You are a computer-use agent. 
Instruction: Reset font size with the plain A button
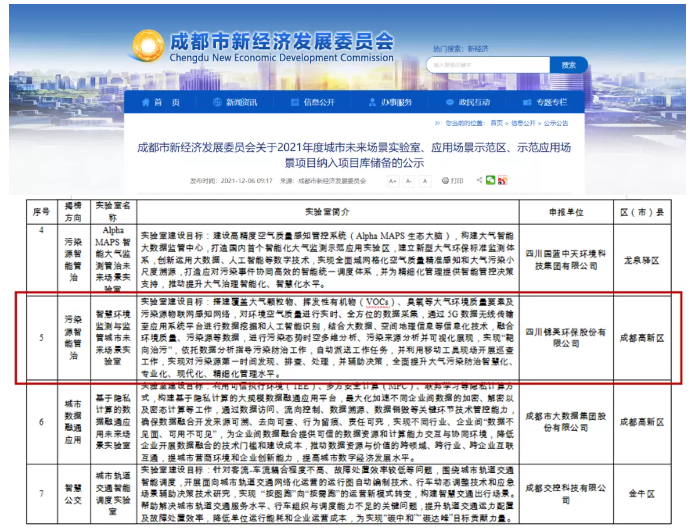pyautogui.click(x=425, y=181)
